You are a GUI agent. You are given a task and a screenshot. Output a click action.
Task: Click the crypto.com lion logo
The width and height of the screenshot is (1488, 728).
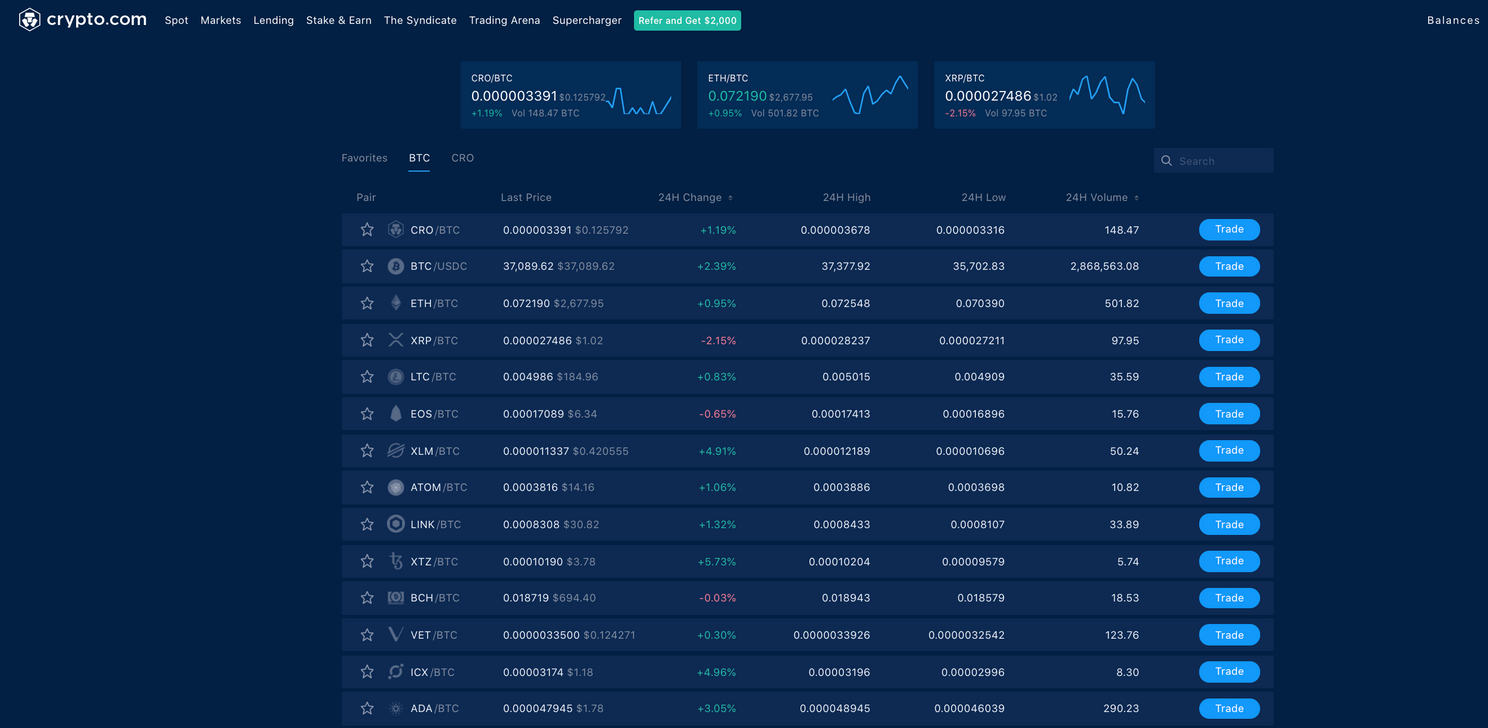pyautogui.click(x=30, y=20)
